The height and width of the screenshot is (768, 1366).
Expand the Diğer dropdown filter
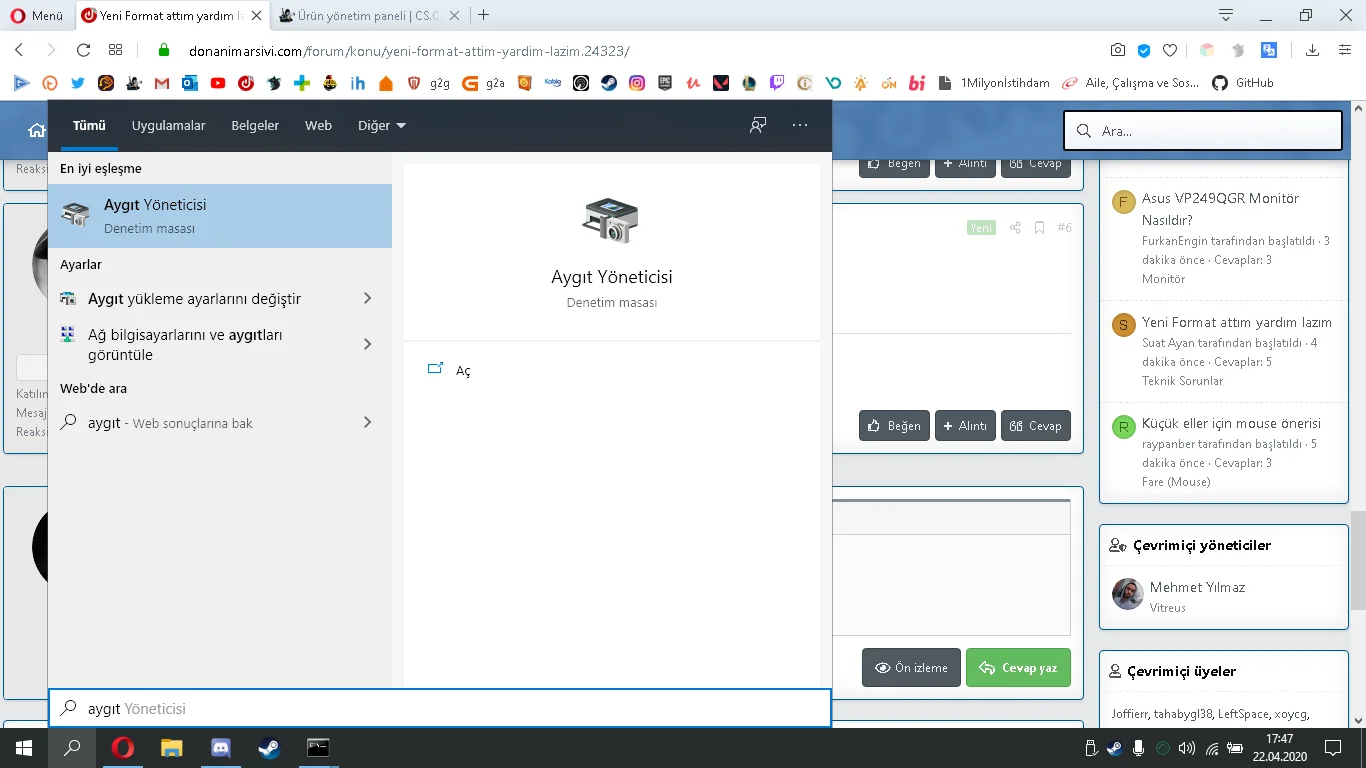tap(382, 125)
